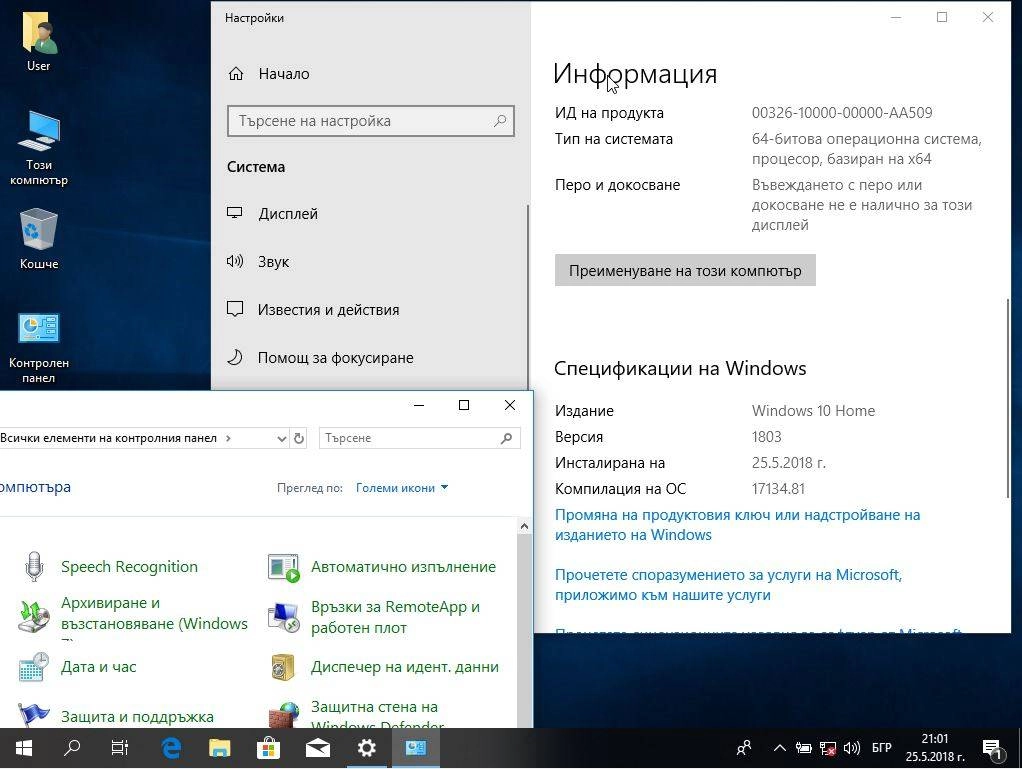Image resolution: width=1022 pixels, height=769 pixels.
Task: Show hidden tray icons chevron
Action: 780,748
